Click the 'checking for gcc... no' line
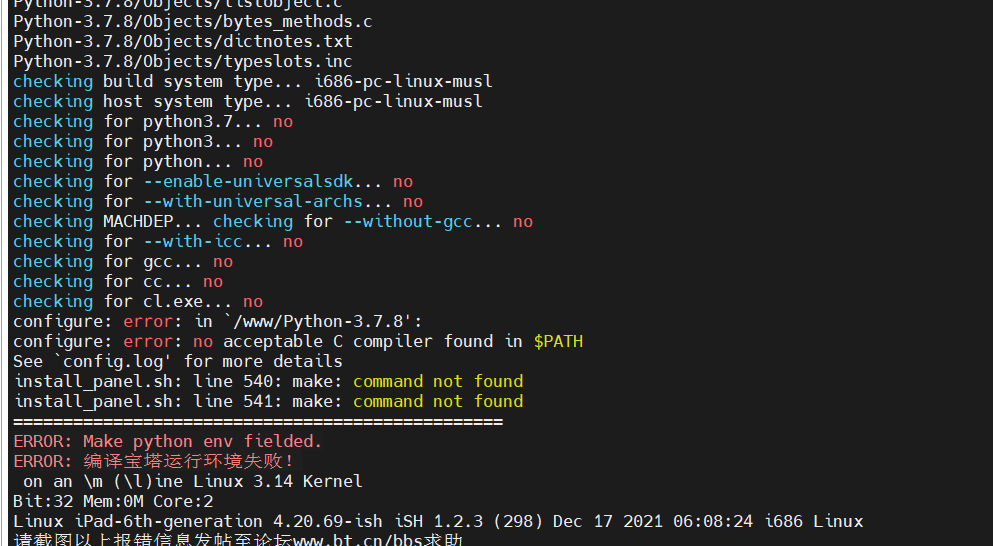The height and width of the screenshot is (546, 993). (123, 262)
